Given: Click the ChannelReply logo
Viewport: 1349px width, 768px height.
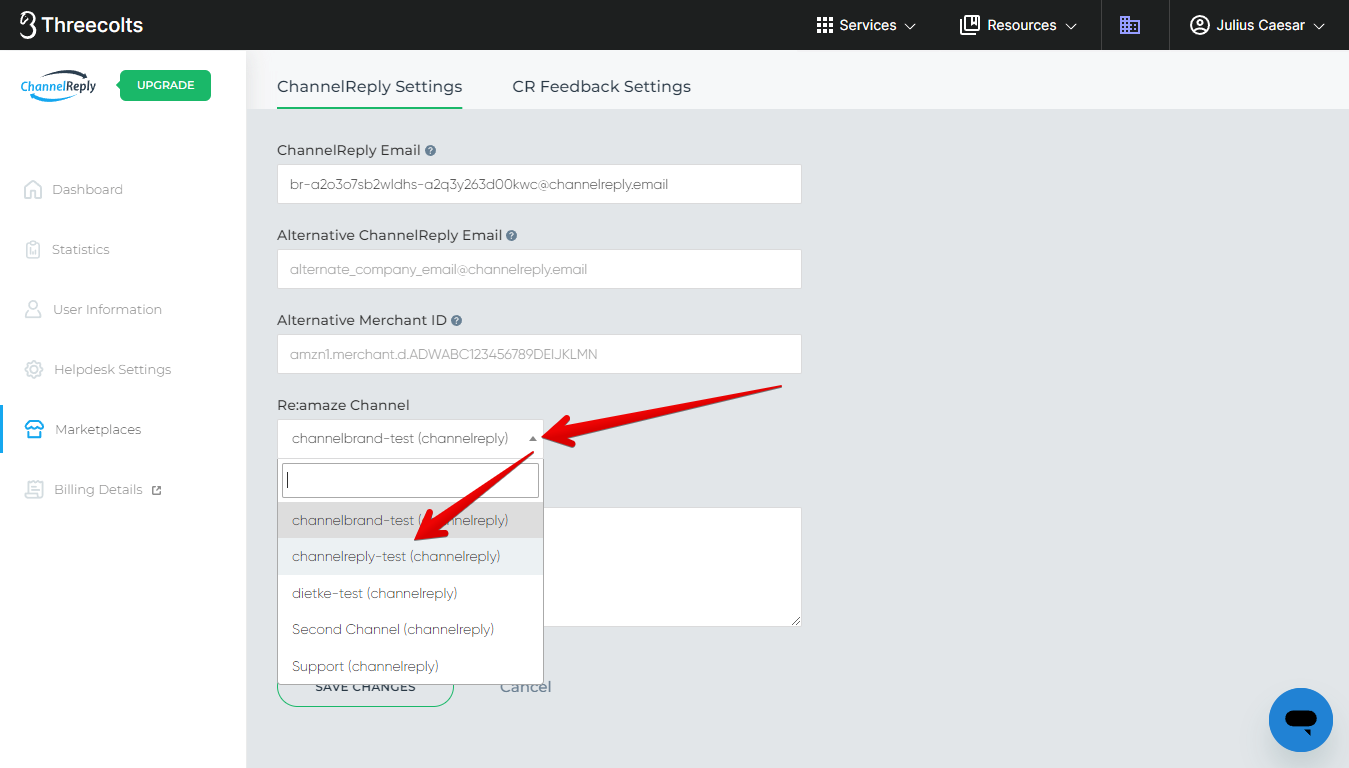Looking at the screenshot, I should [59, 86].
